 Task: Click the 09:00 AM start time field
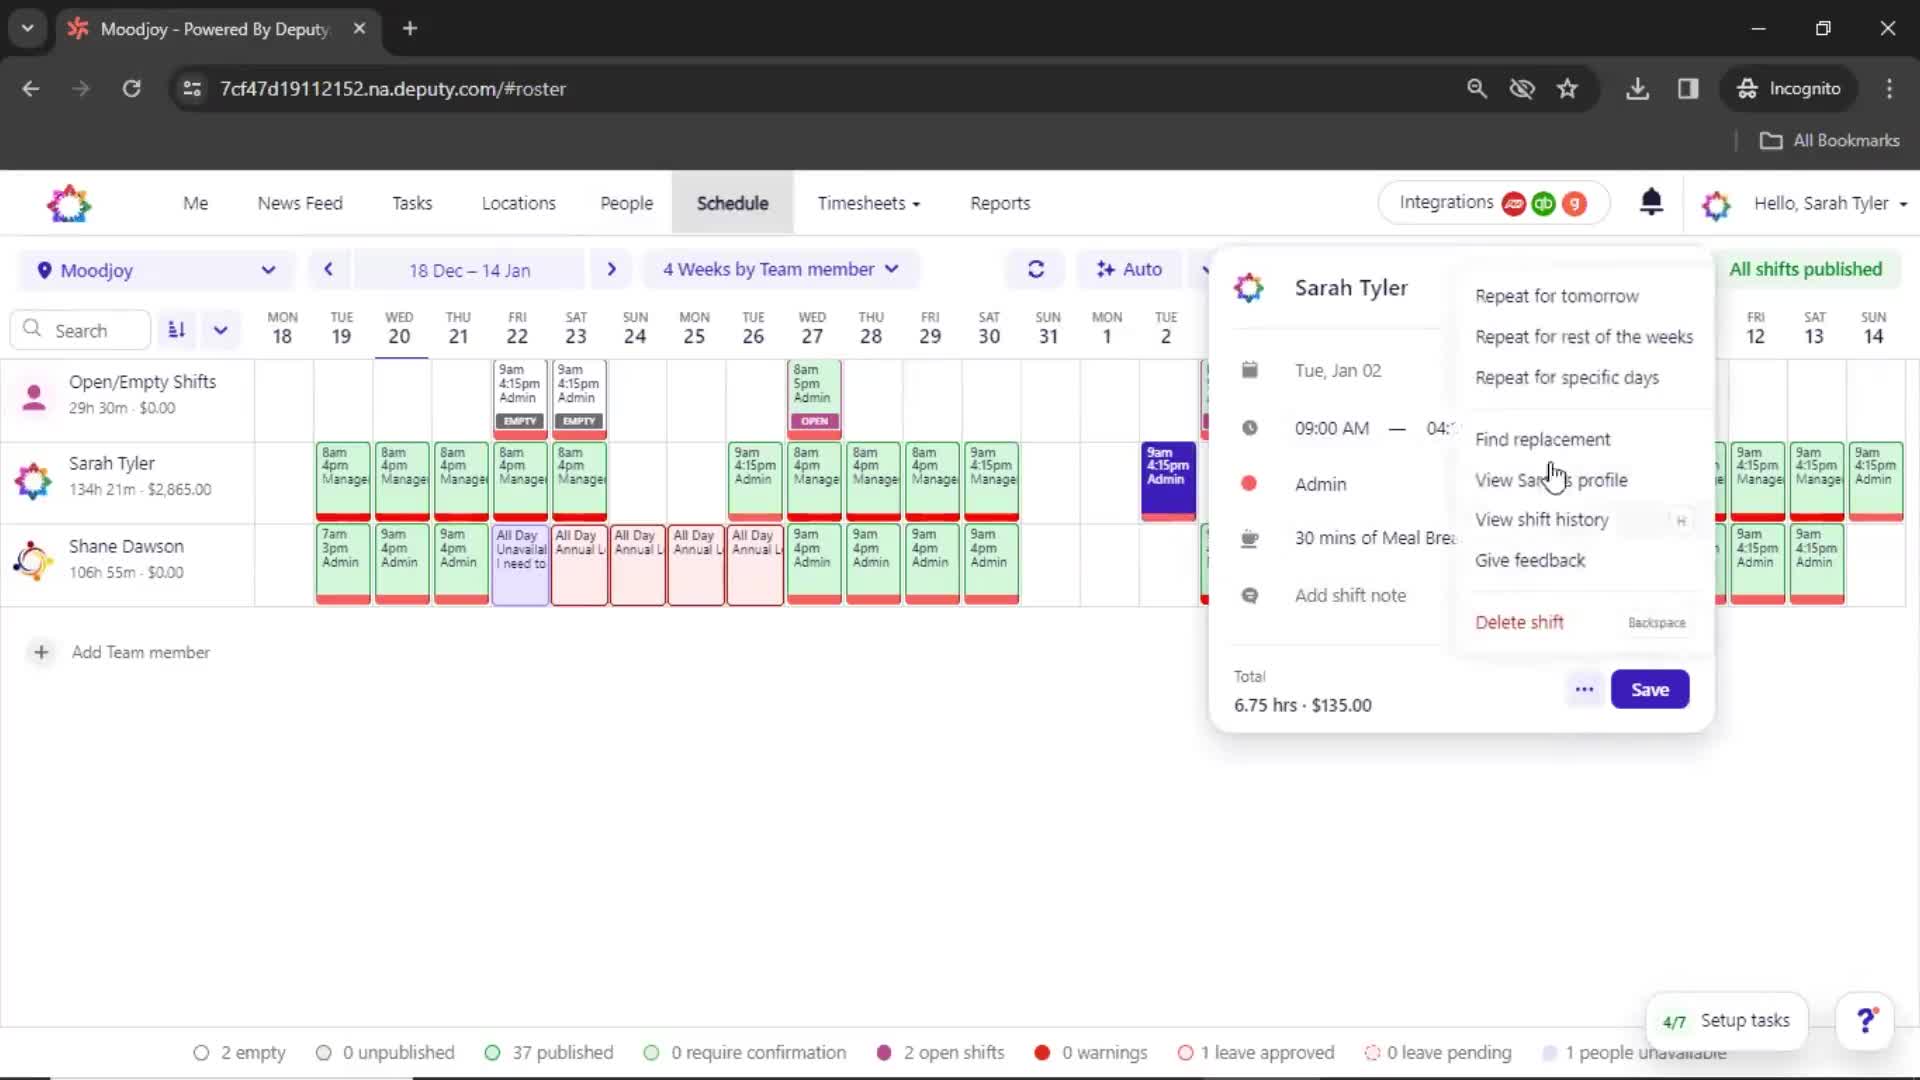point(1331,428)
